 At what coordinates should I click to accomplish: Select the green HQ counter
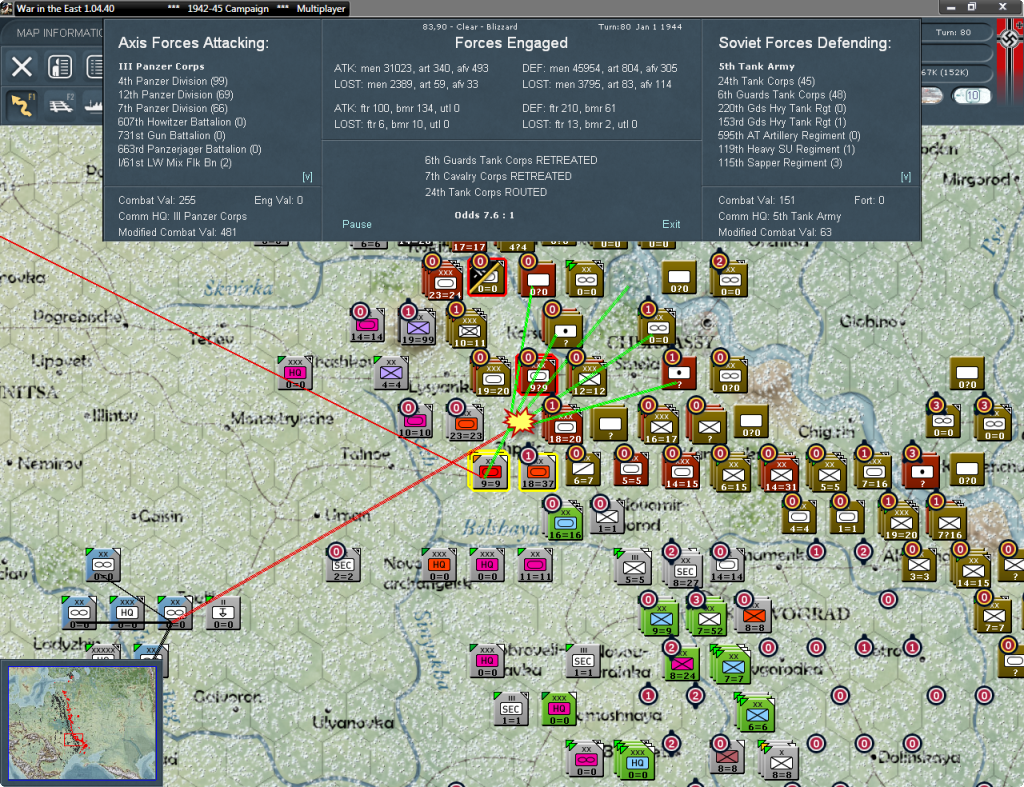pyautogui.click(x=559, y=709)
